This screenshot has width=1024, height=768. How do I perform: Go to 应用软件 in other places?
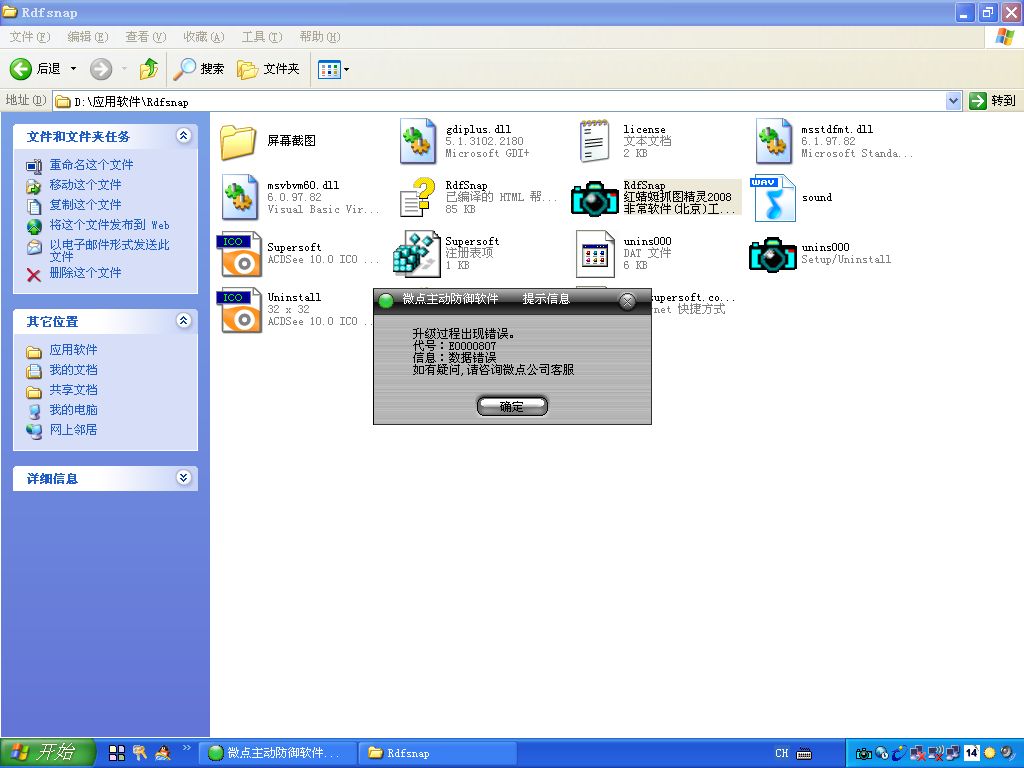click(x=74, y=350)
